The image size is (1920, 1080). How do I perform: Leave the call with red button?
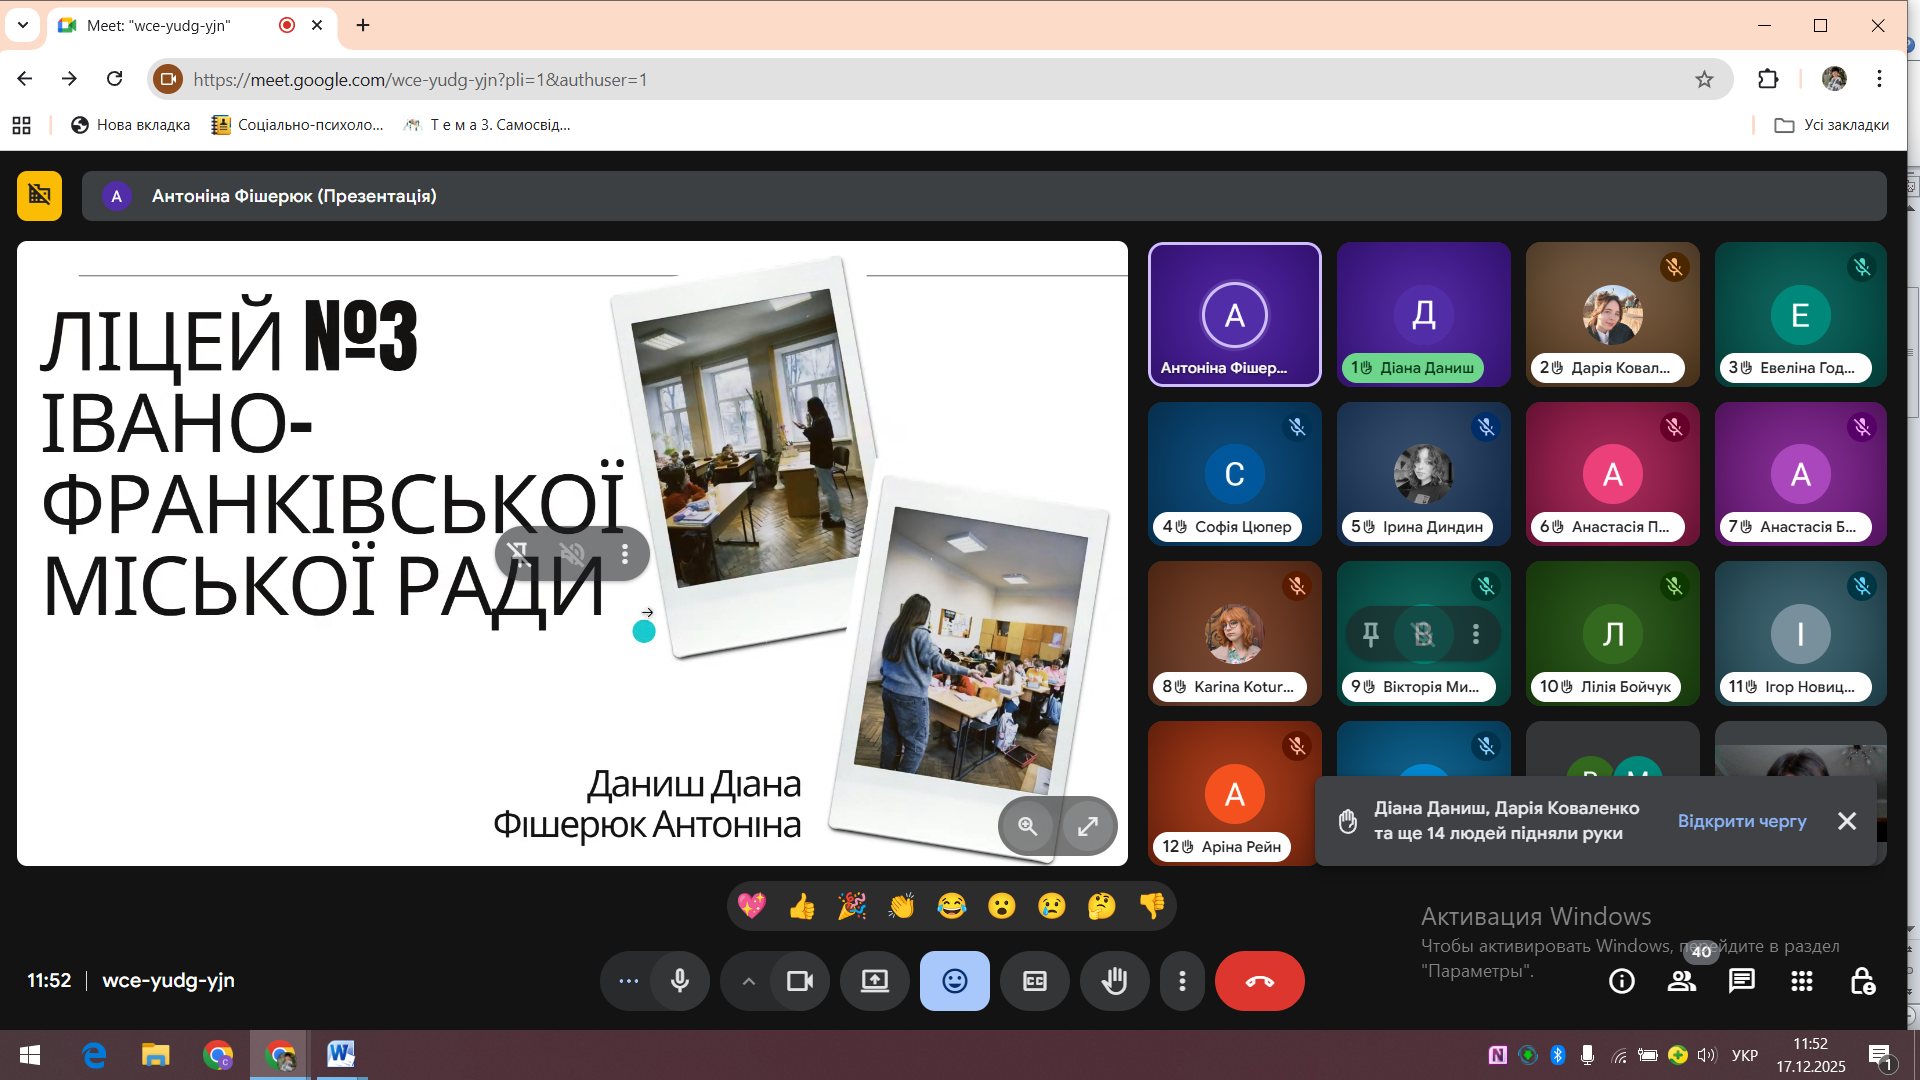click(1259, 981)
